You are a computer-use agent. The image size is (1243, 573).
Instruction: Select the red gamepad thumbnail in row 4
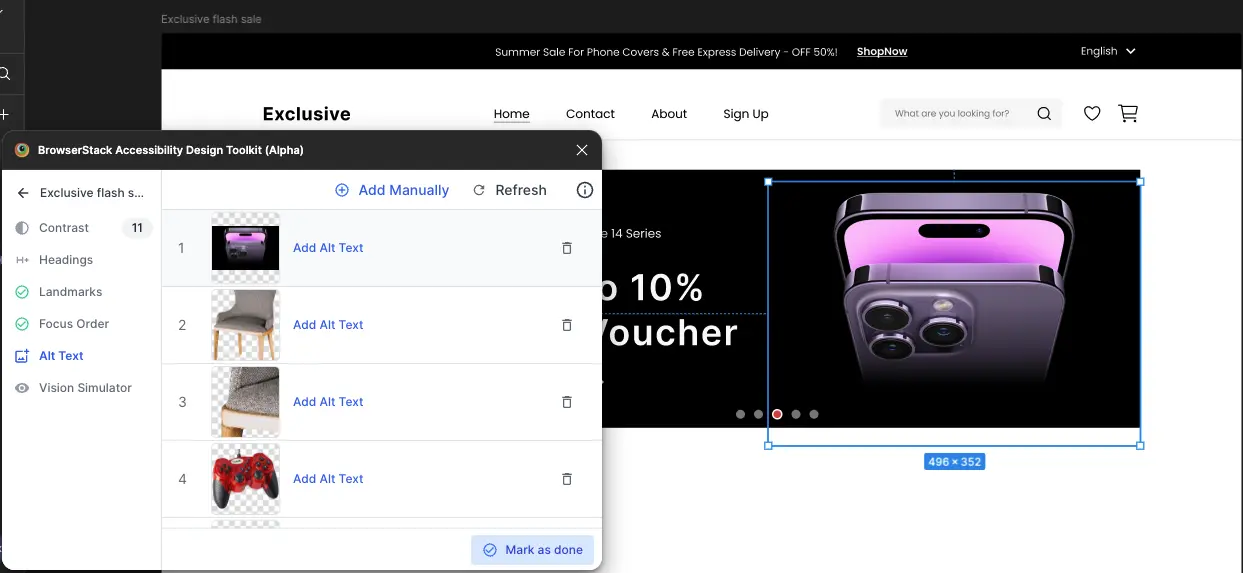coord(245,479)
